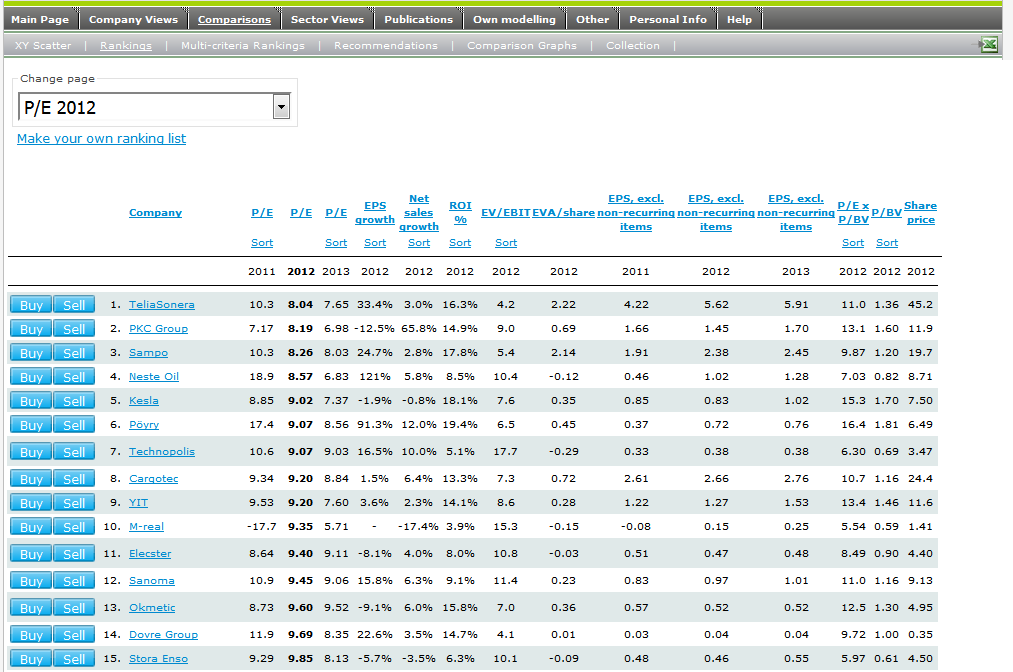This screenshot has width=1013, height=672.
Task: Open the Sector Views menu
Action: 327,19
